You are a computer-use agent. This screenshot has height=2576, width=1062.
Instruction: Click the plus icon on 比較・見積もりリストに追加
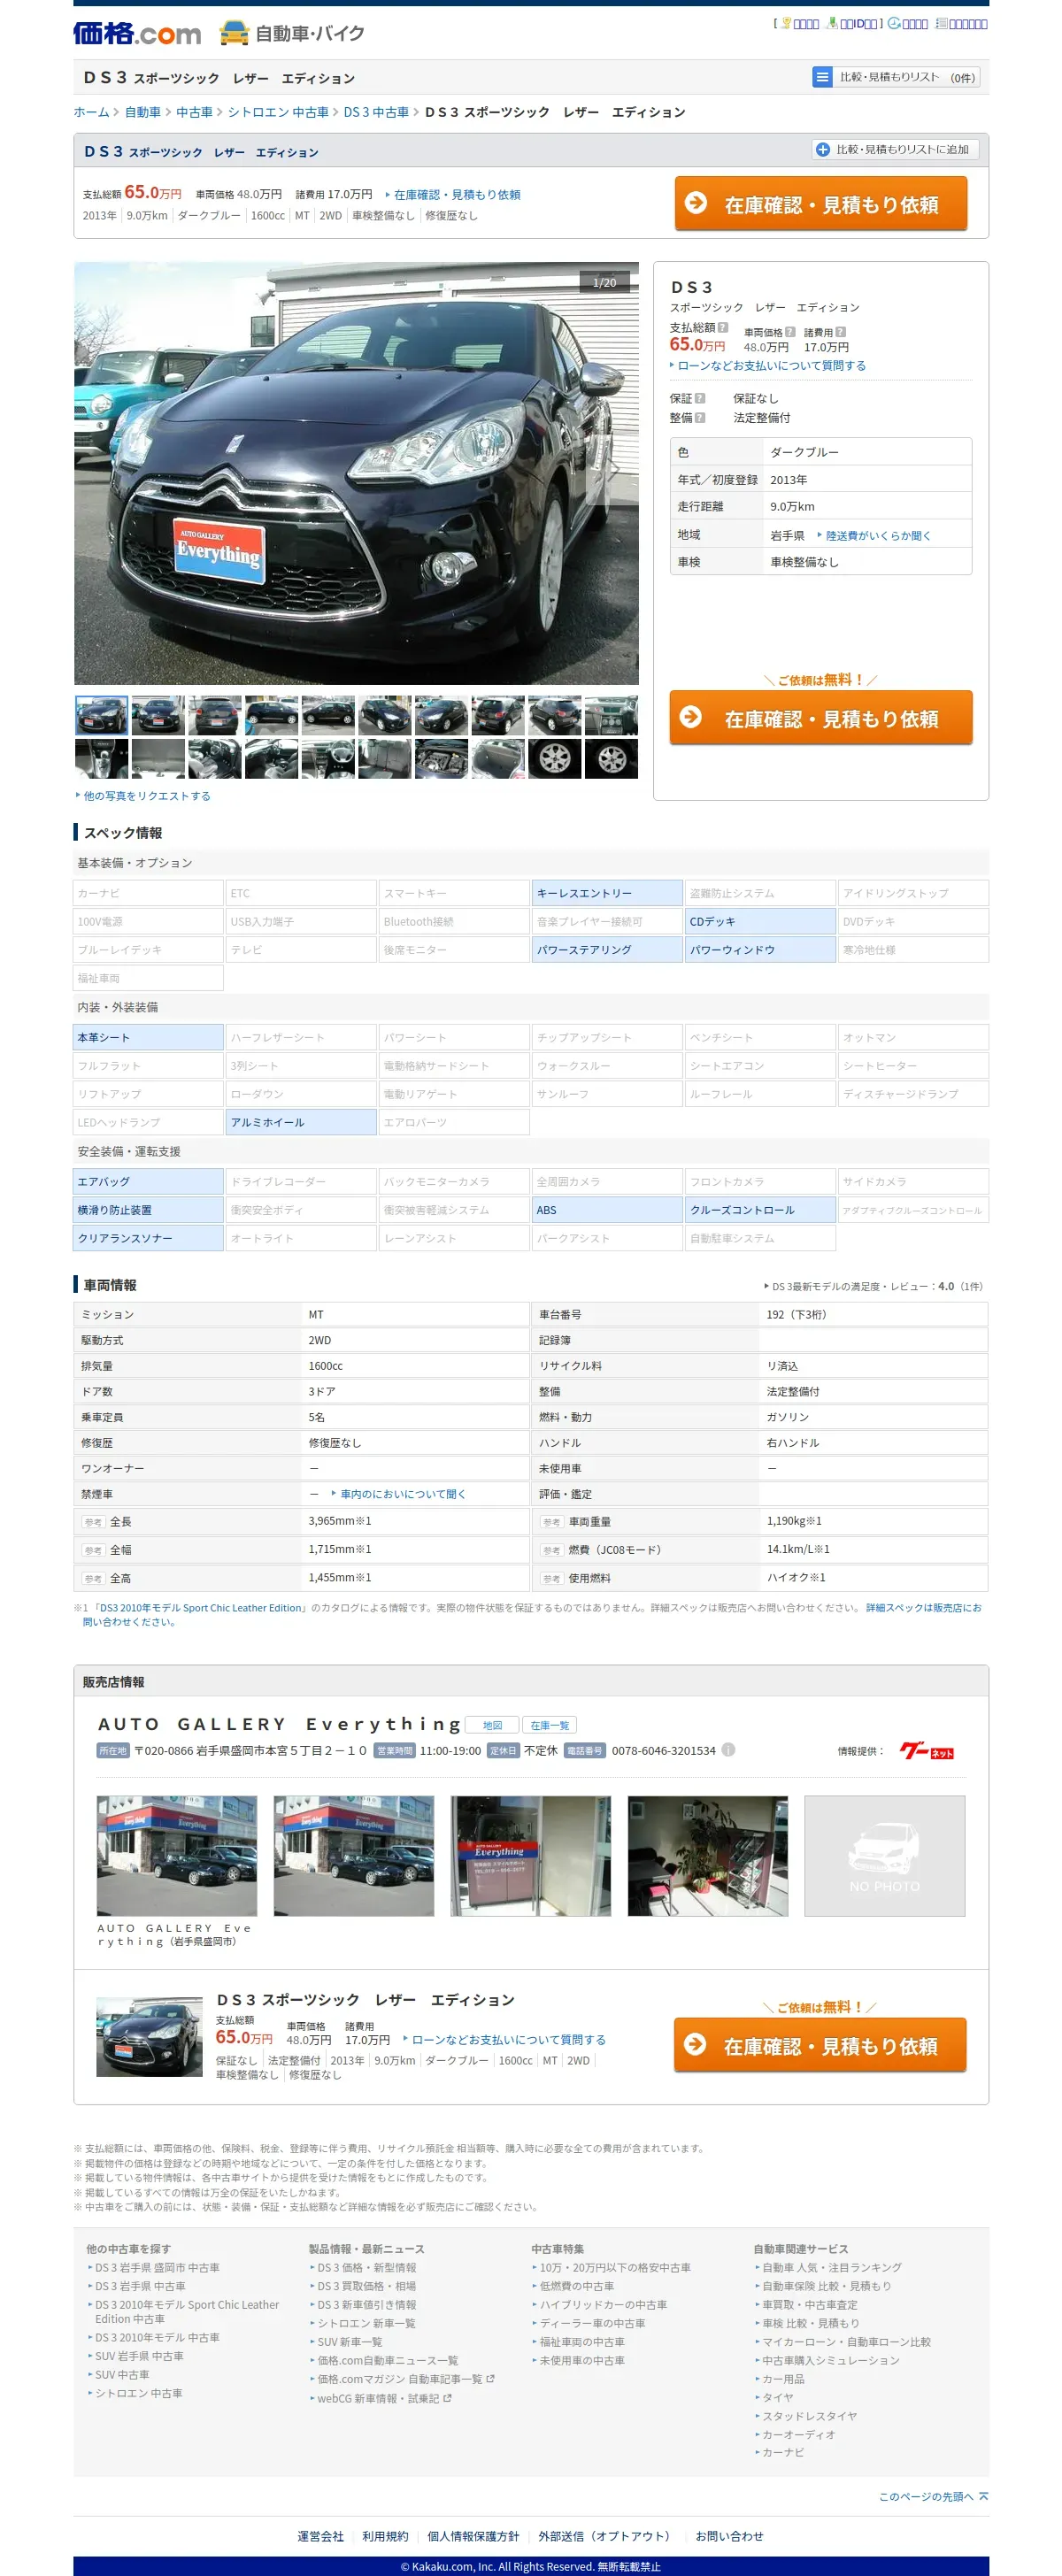tap(823, 149)
